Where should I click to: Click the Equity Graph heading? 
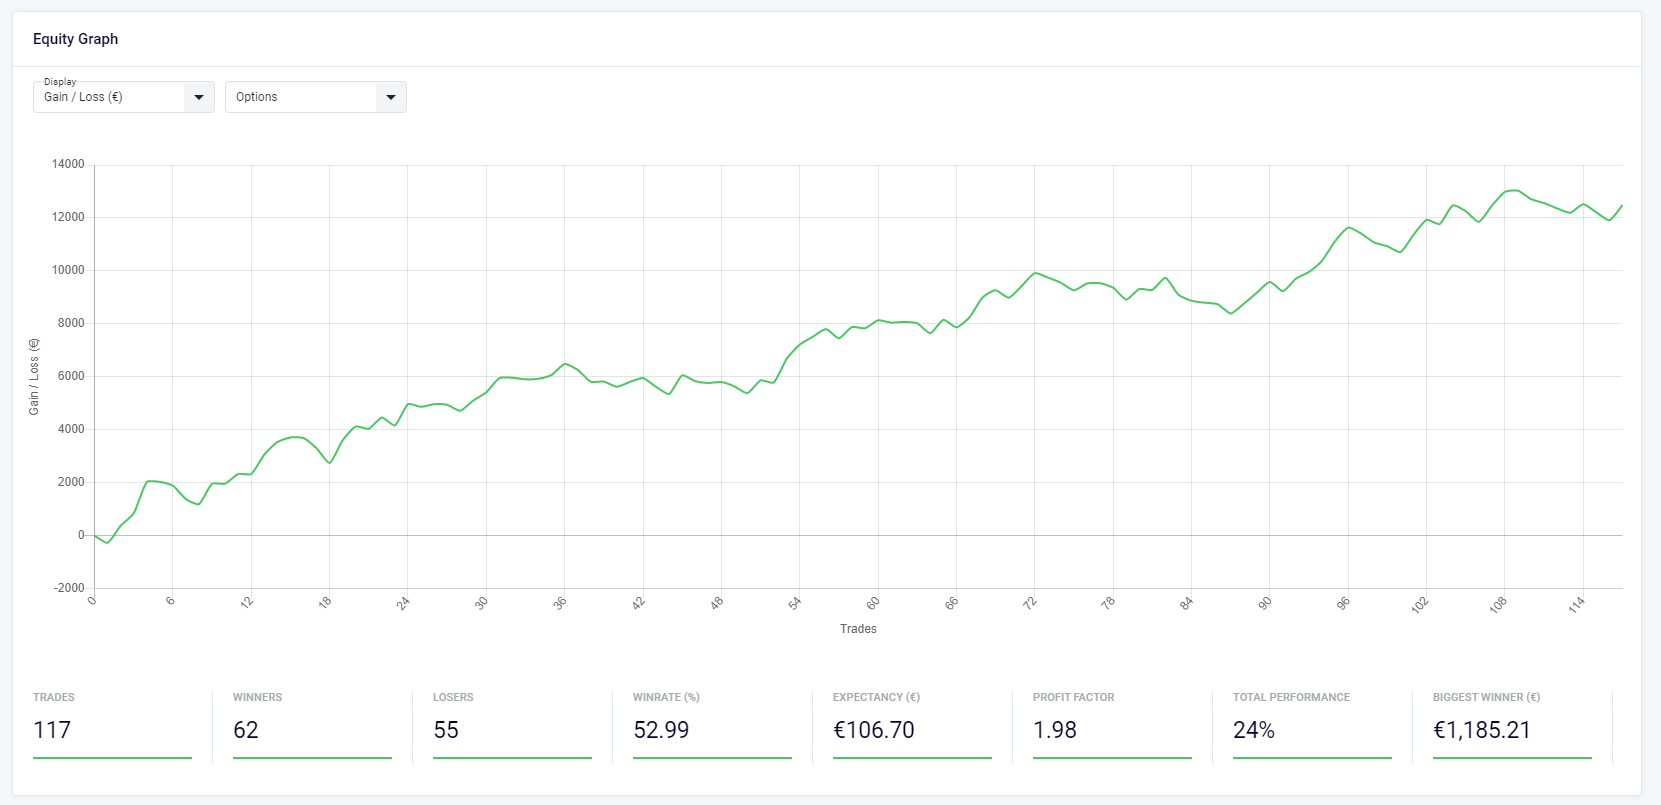click(x=76, y=39)
